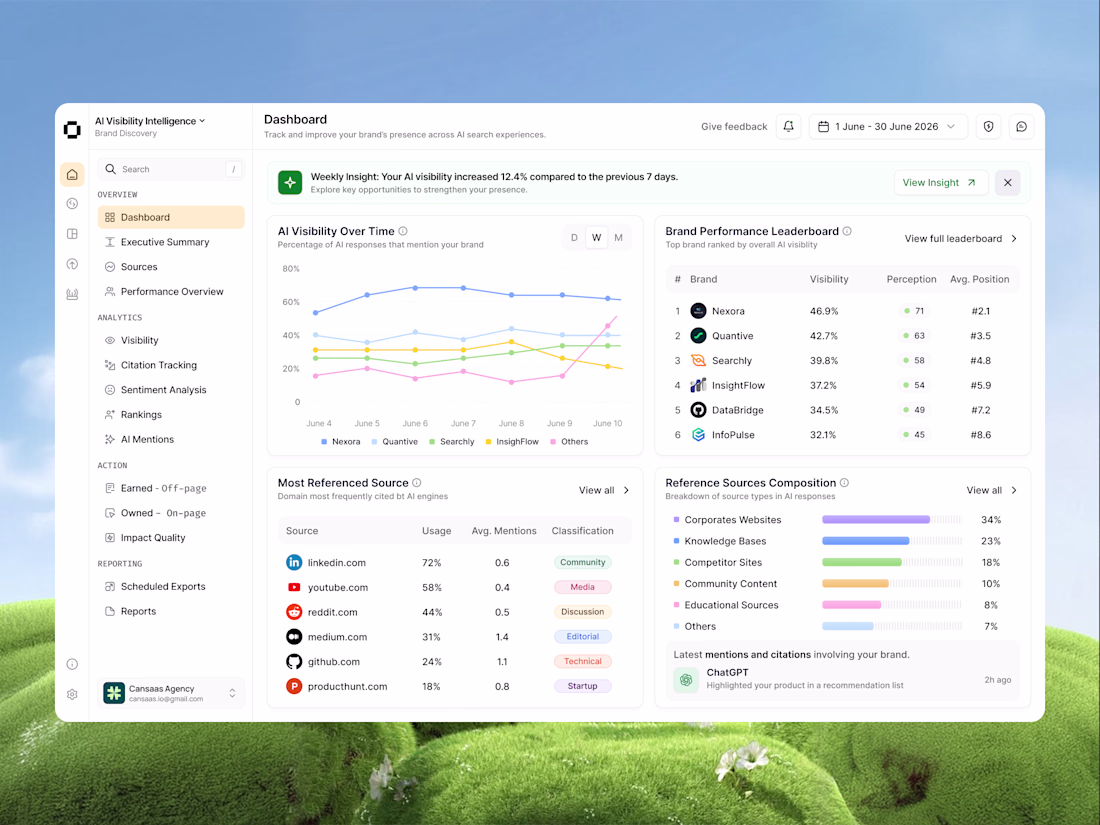The image size is (1100, 825).
Task: Expand the AI Visibility Intelligence workspace dropdown
Action: [x=150, y=121]
